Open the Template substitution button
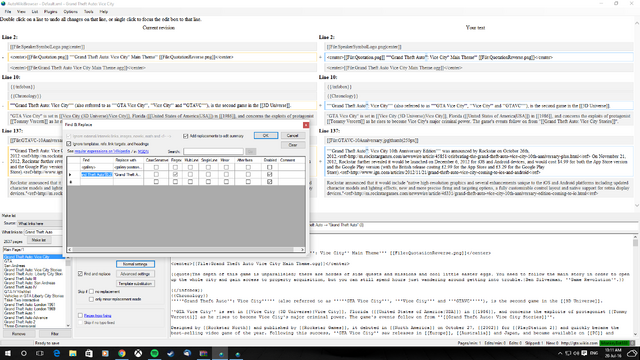640x360 pixels. pos(136,284)
